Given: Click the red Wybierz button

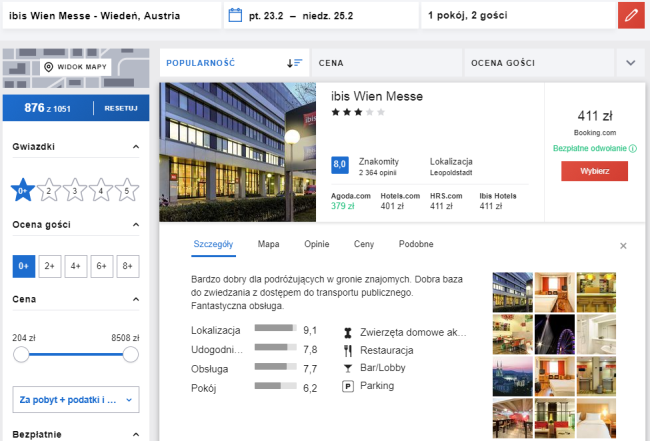Looking at the screenshot, I should click(x=594, y=171).
